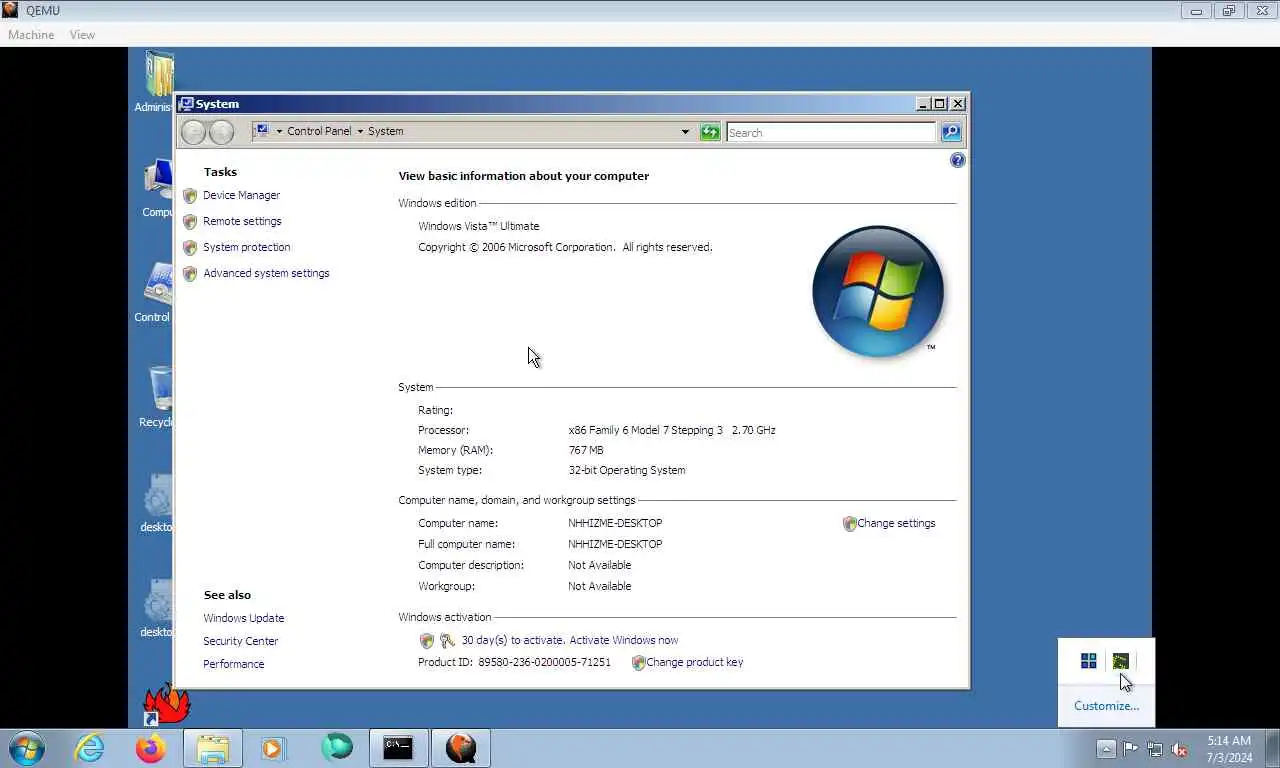Open the QEMU Machine menu
Screen dimensions: 1280x768
[31, 35]
